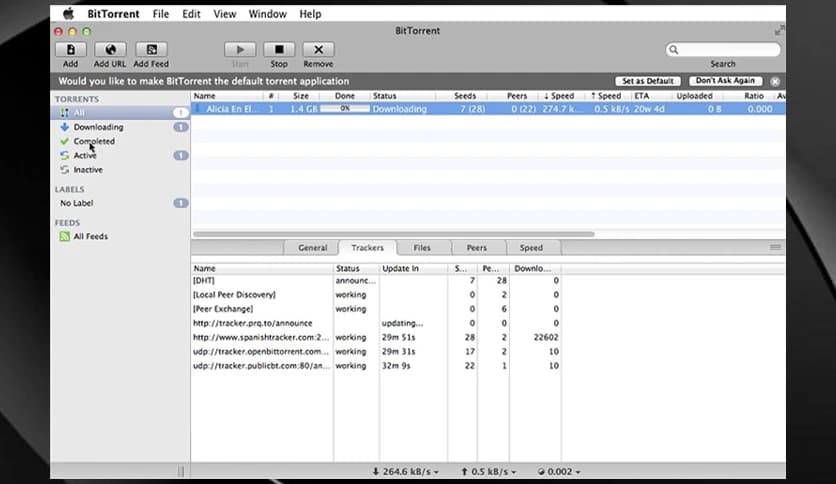The height and width of the screenshot is (484, 836).
Task: Open the View menu
Action: click(224, 14)
